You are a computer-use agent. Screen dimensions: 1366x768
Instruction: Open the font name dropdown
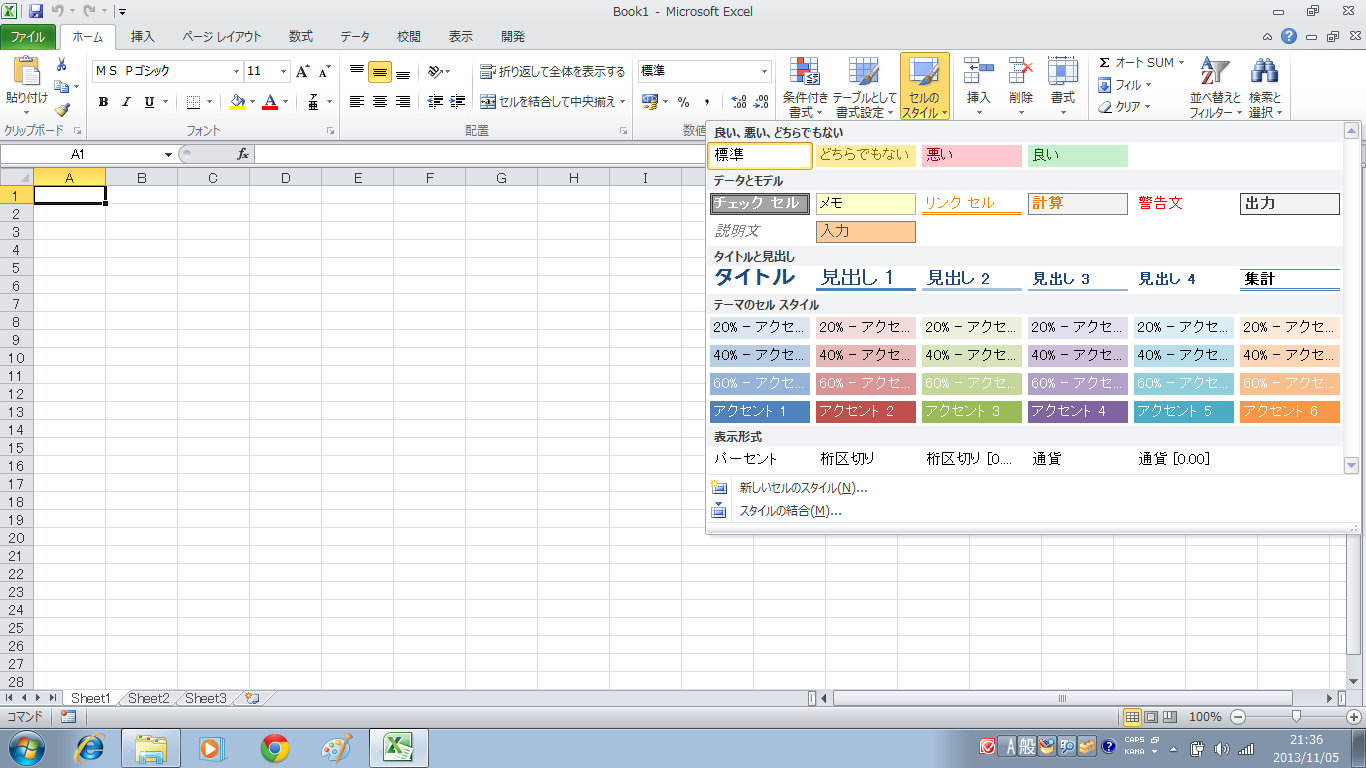(237, 72)
